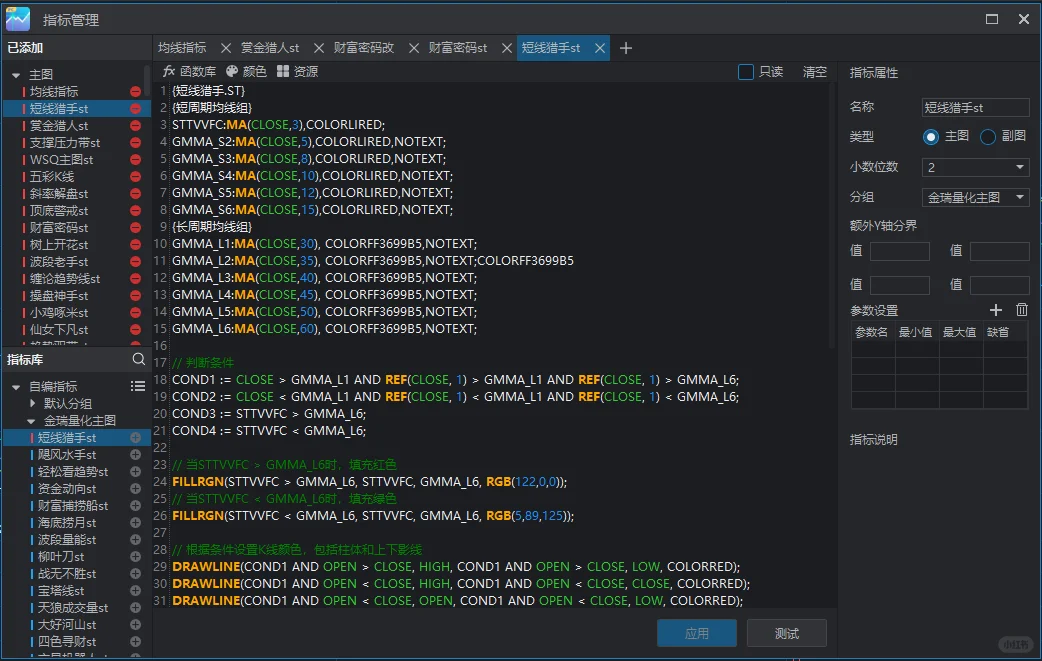Screen dimensions: 1042x661
Task: Click the 测试 test button
Action: click(x=787, y=633)
